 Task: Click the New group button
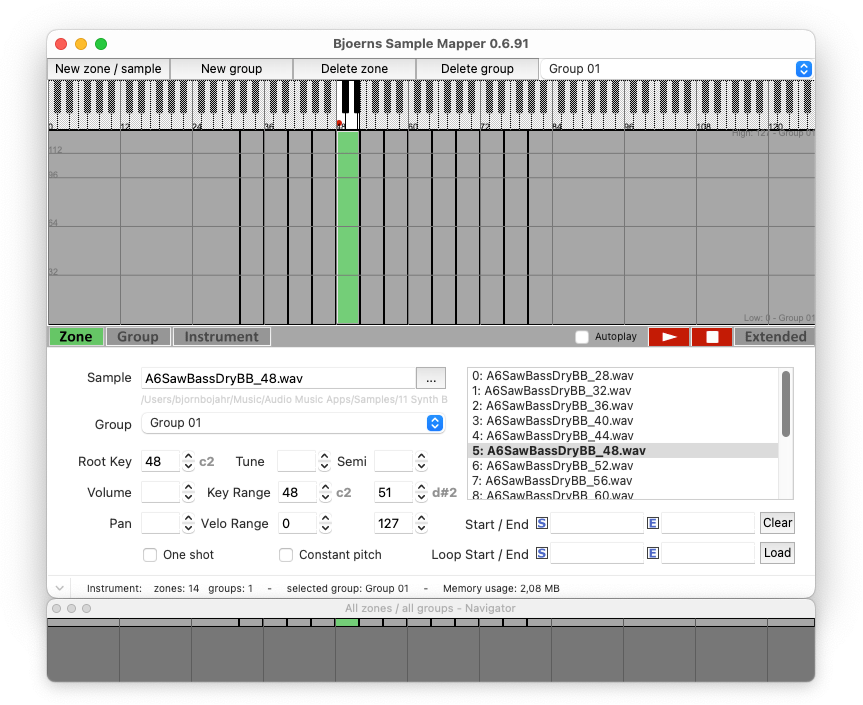pyautogui.click(x=231, y=69)
